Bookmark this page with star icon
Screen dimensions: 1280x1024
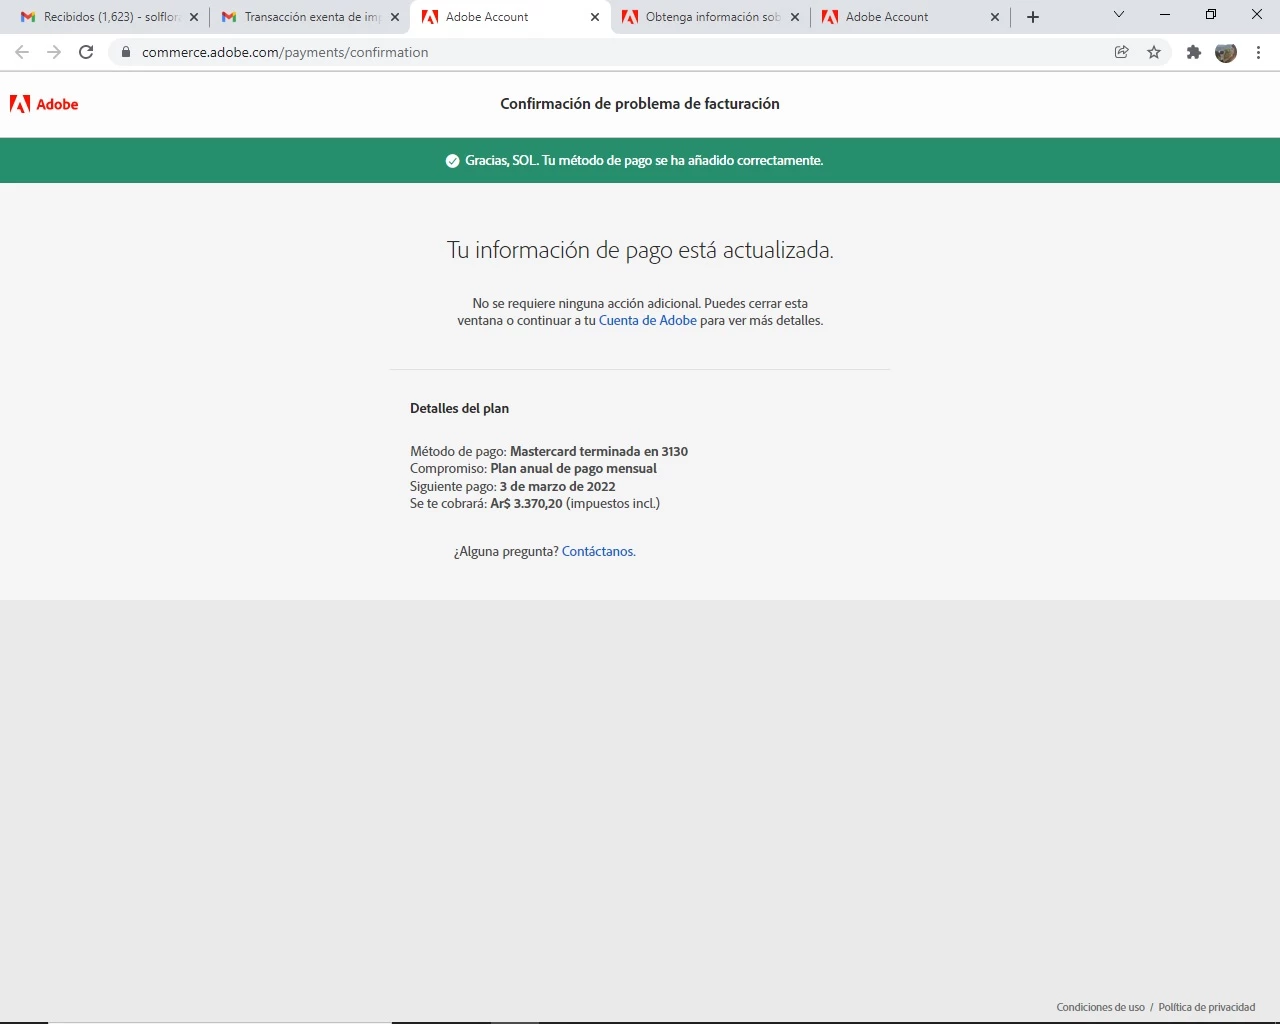1154,52
